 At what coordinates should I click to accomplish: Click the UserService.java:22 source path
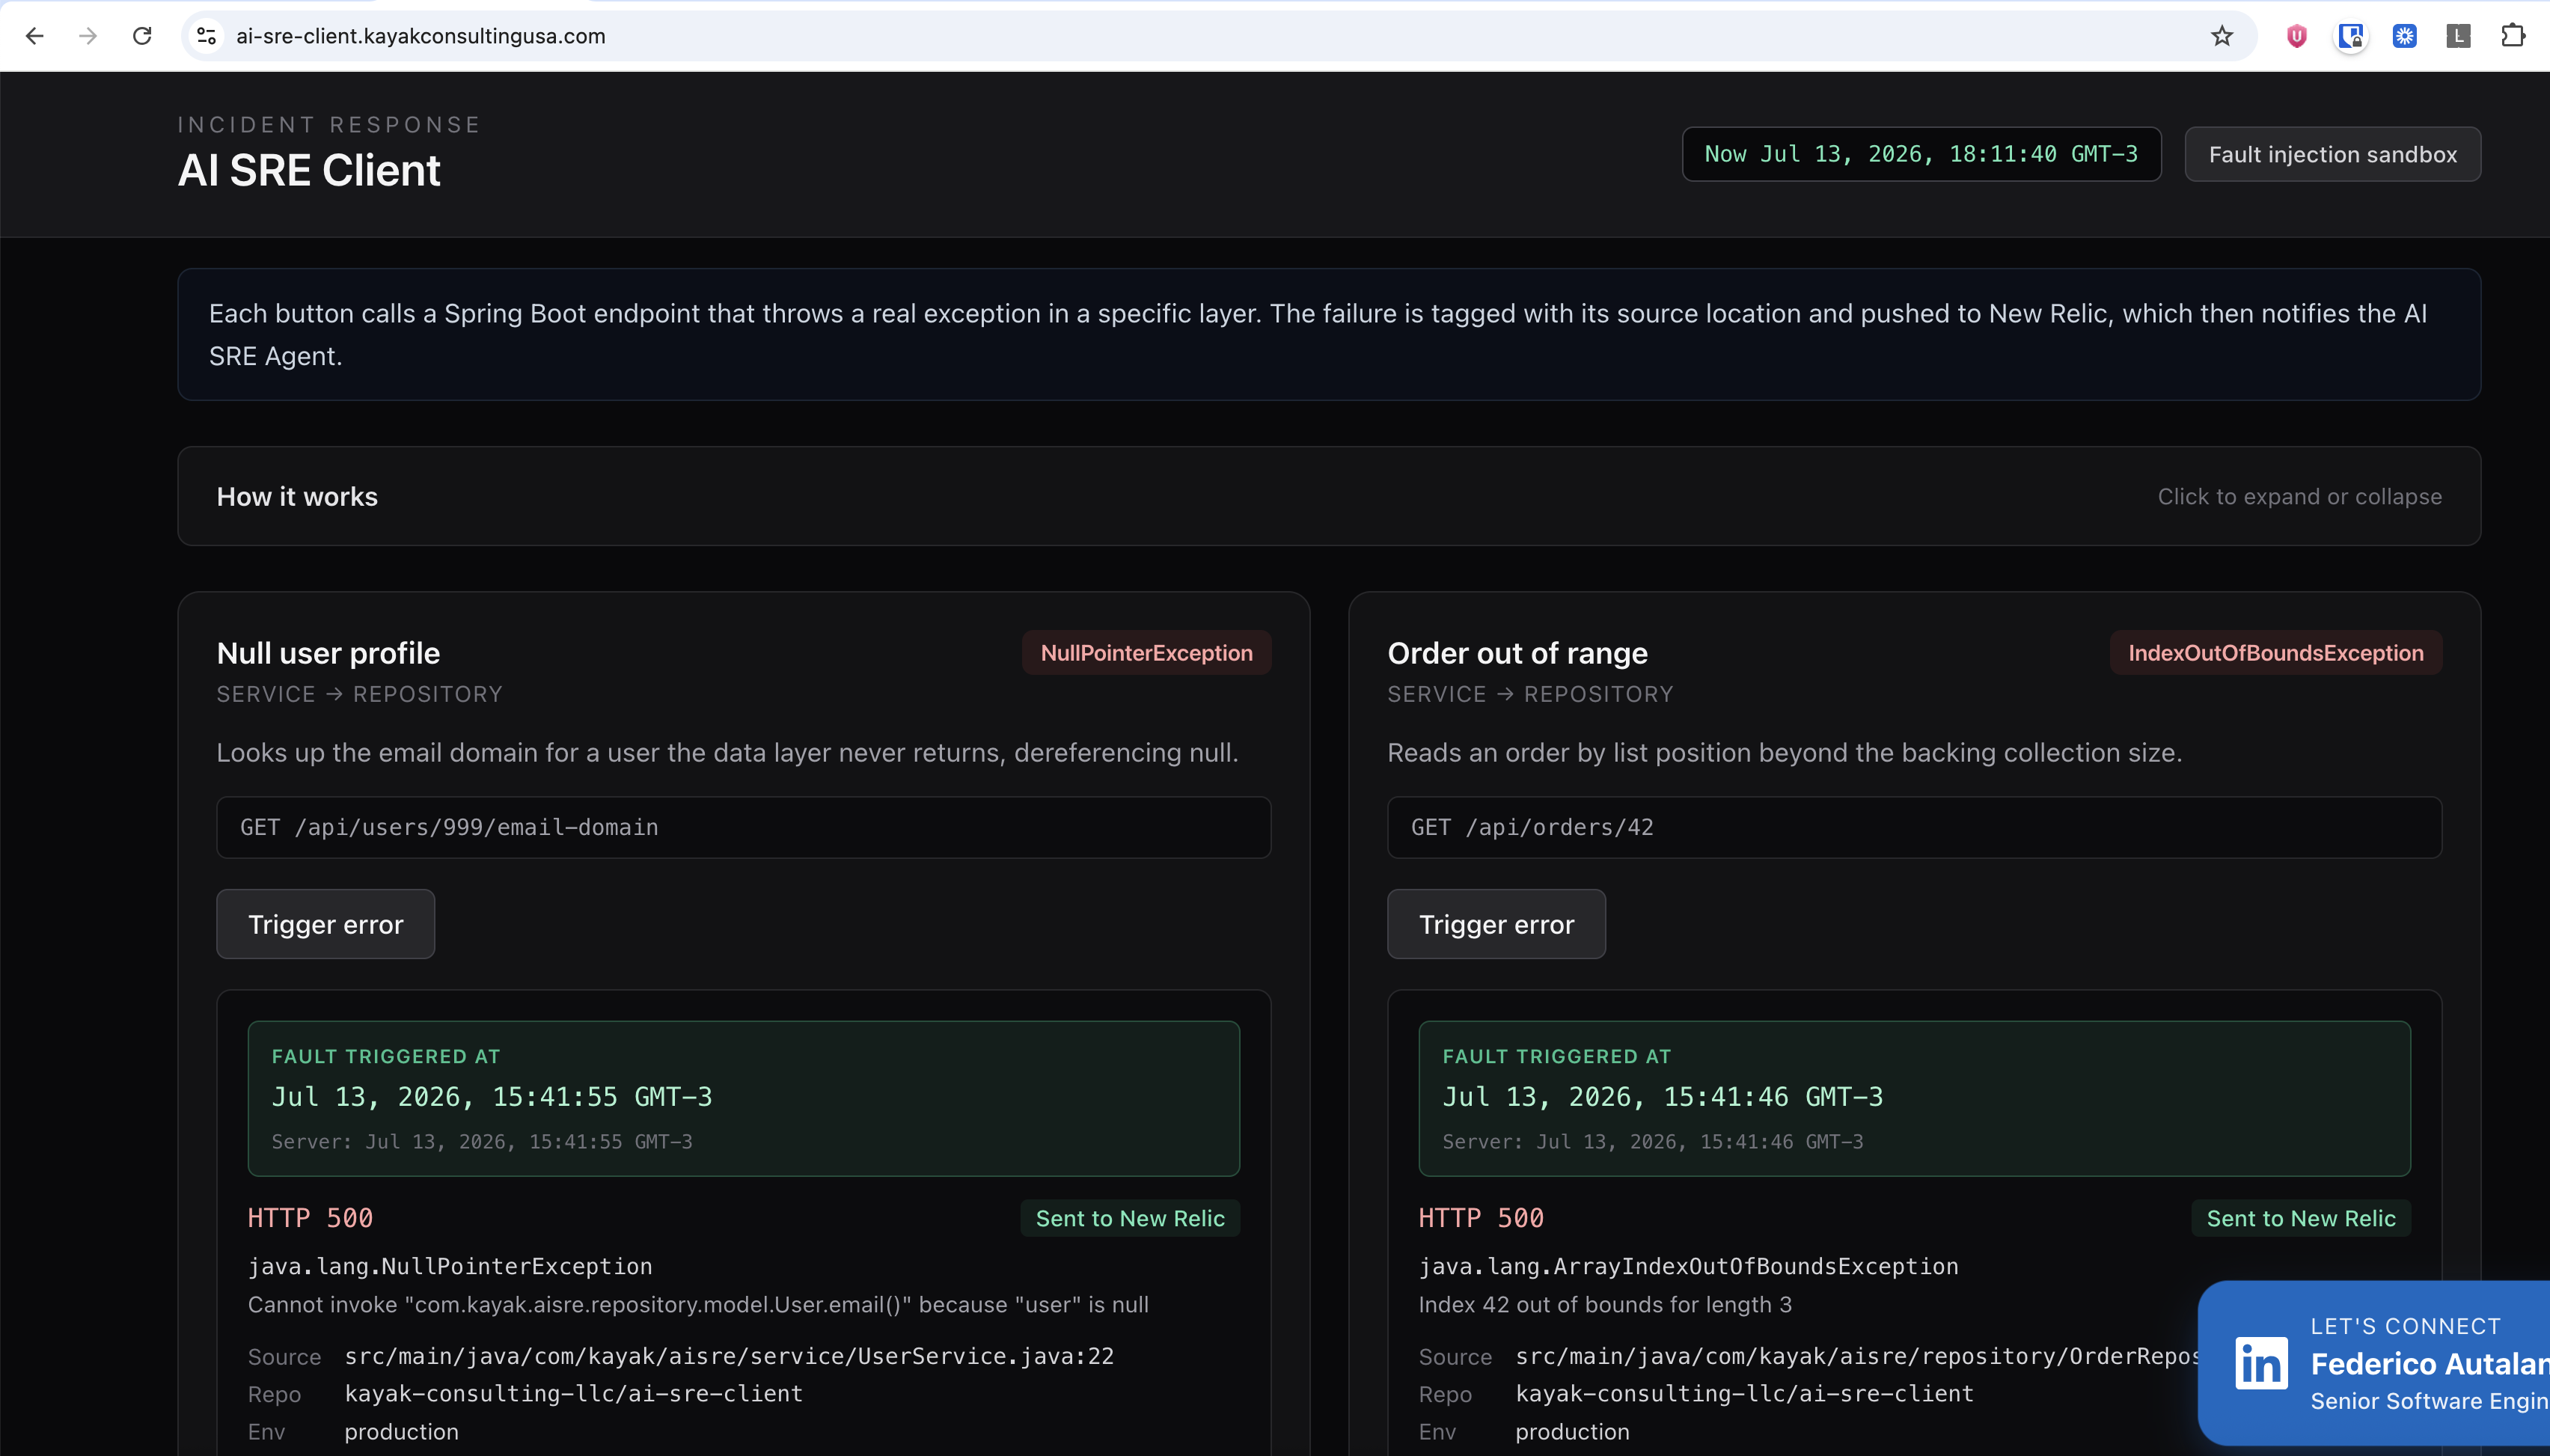729,1356
